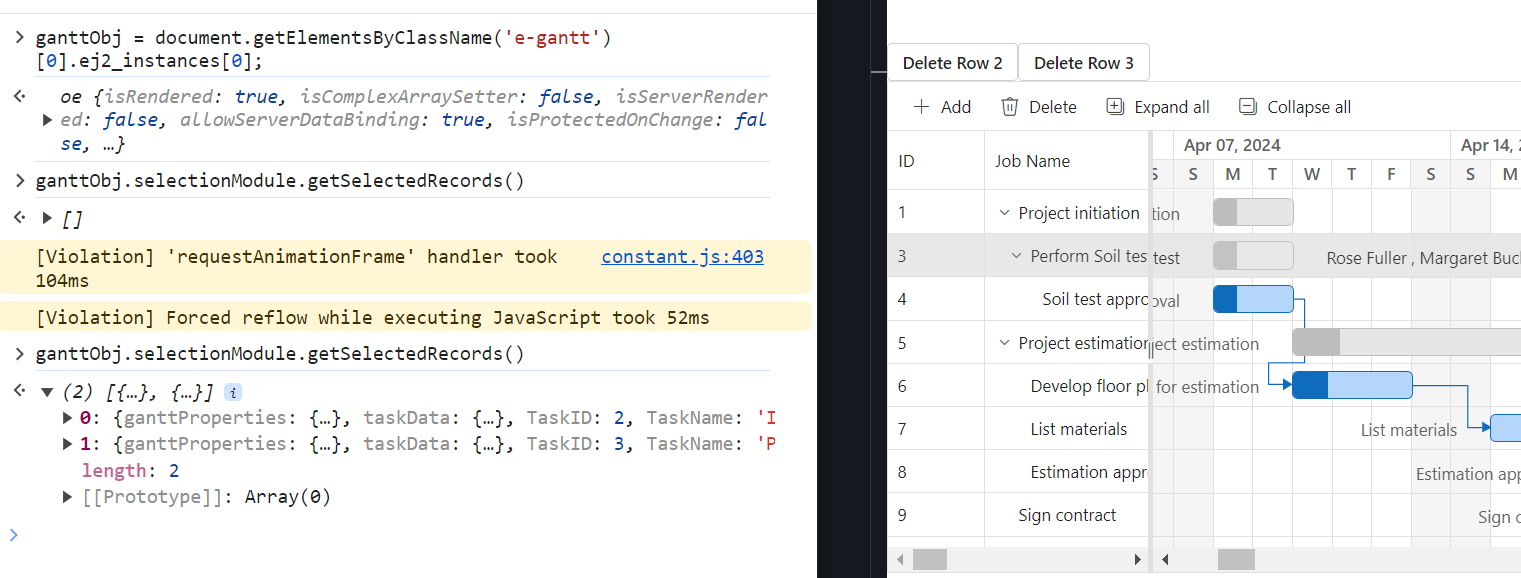Click the Project estimation gray parent taskbar

(x=1406, y=342)
